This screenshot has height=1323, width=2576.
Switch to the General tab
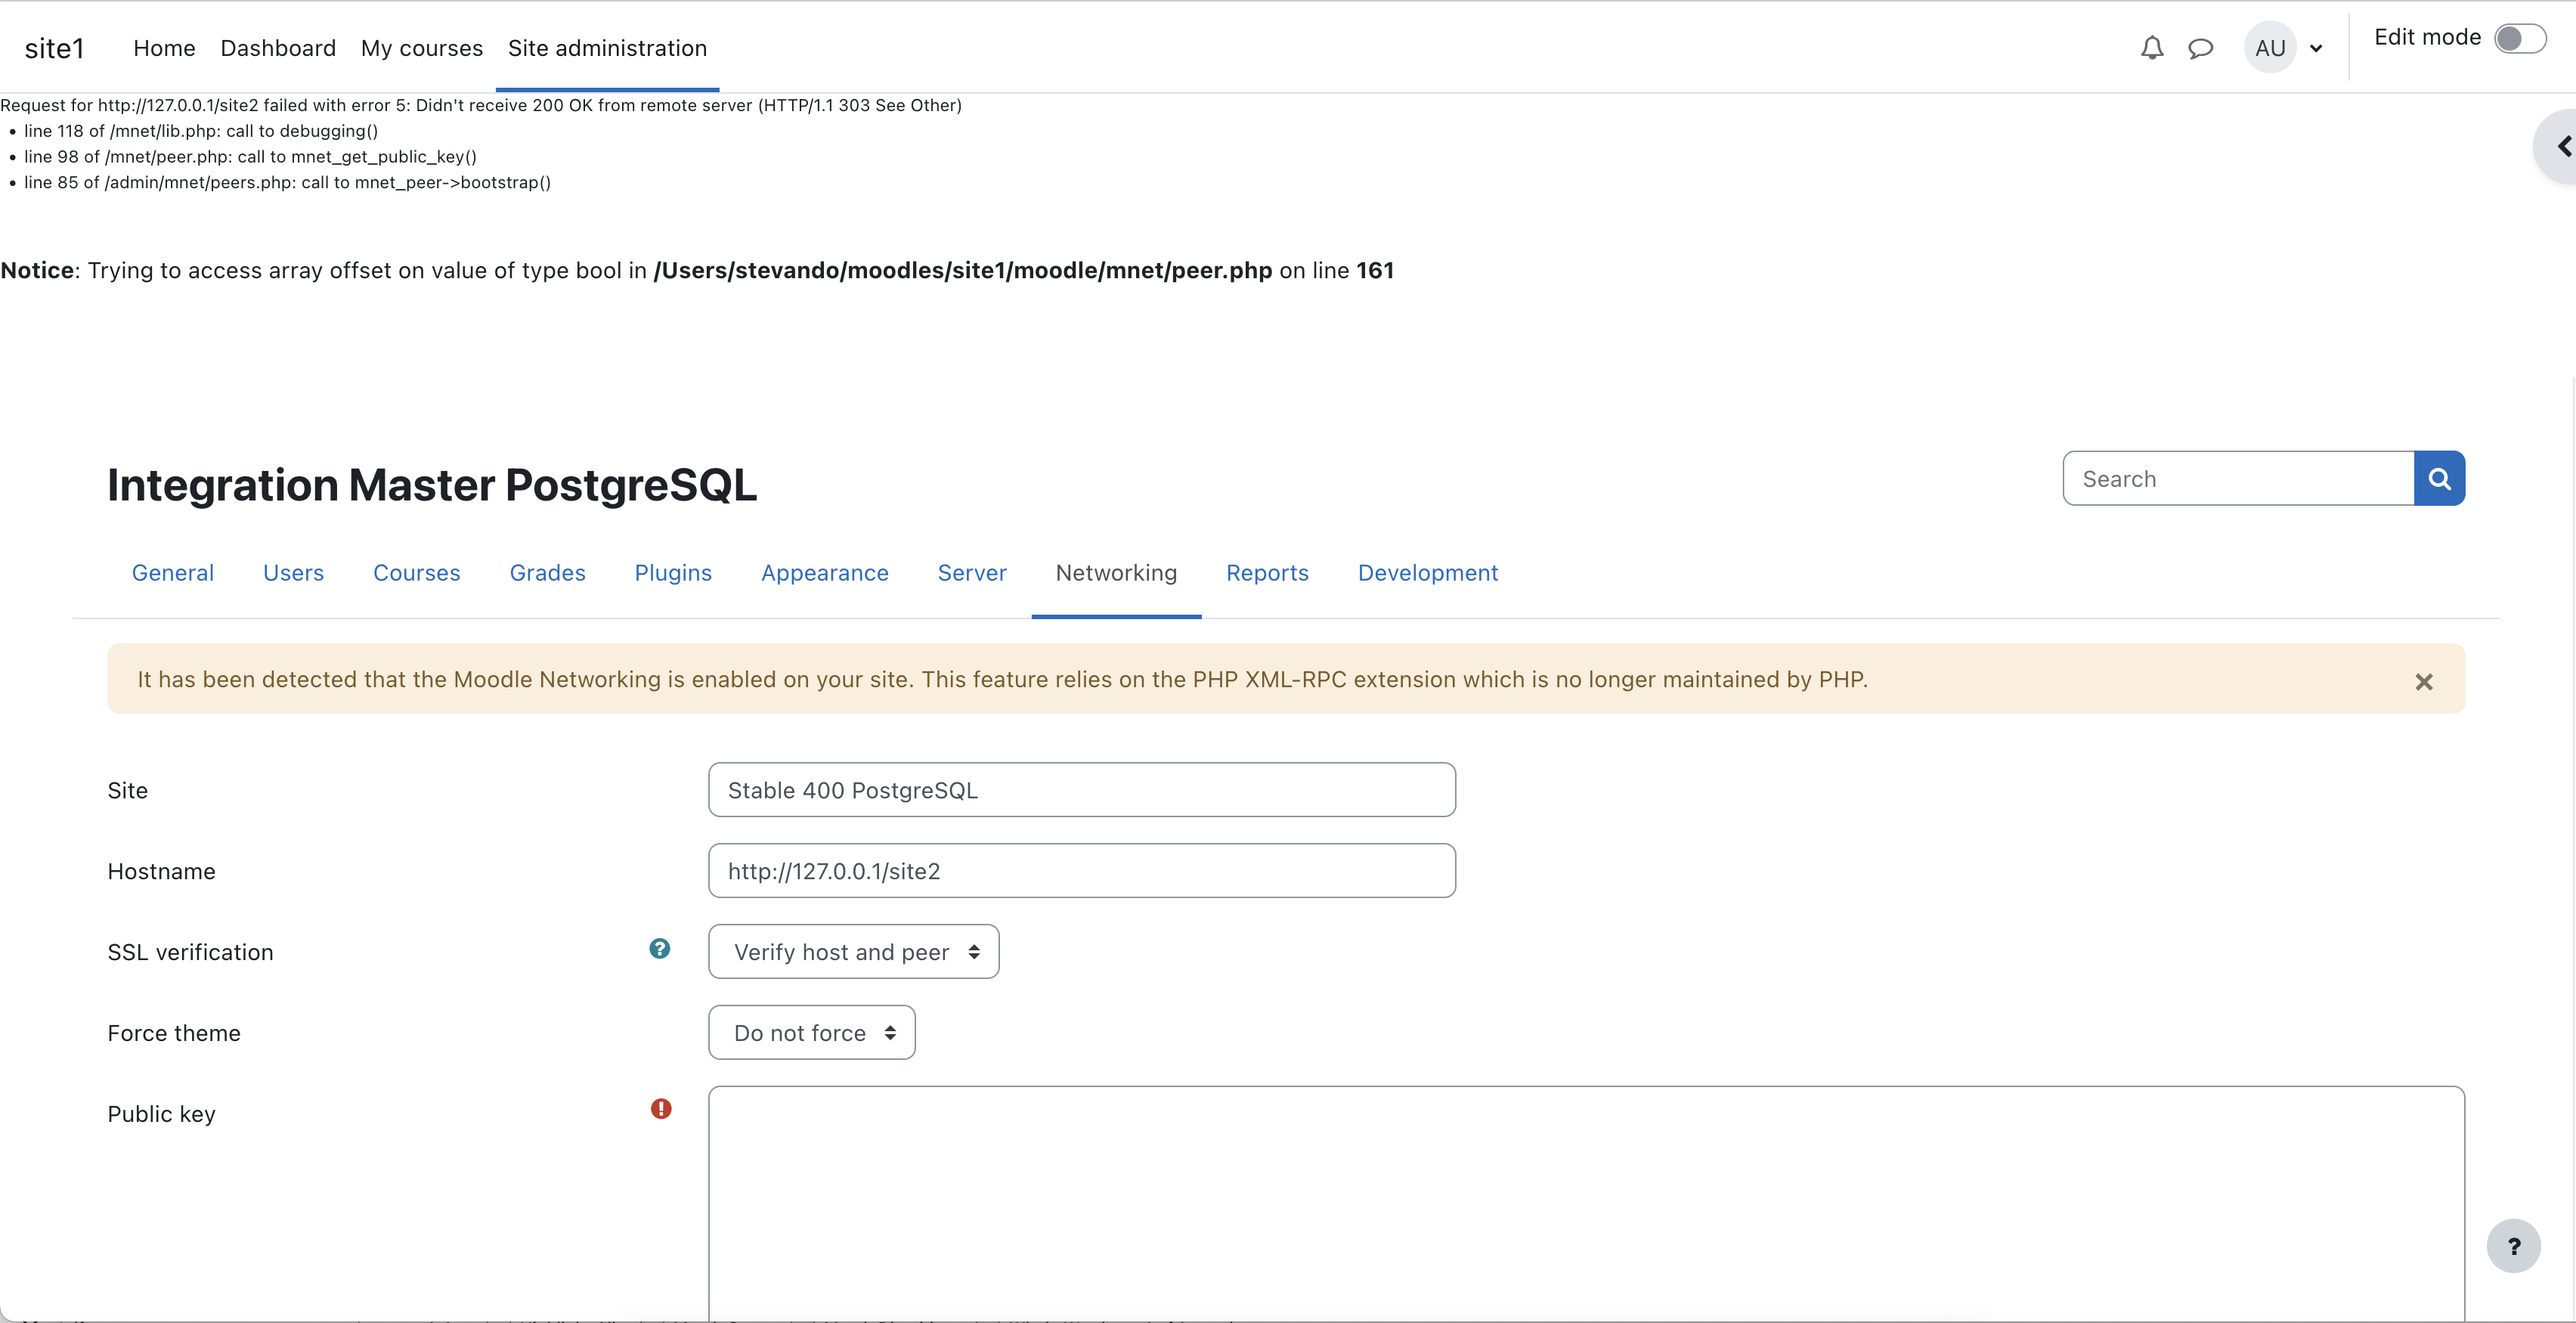click(x=173, y=573)
